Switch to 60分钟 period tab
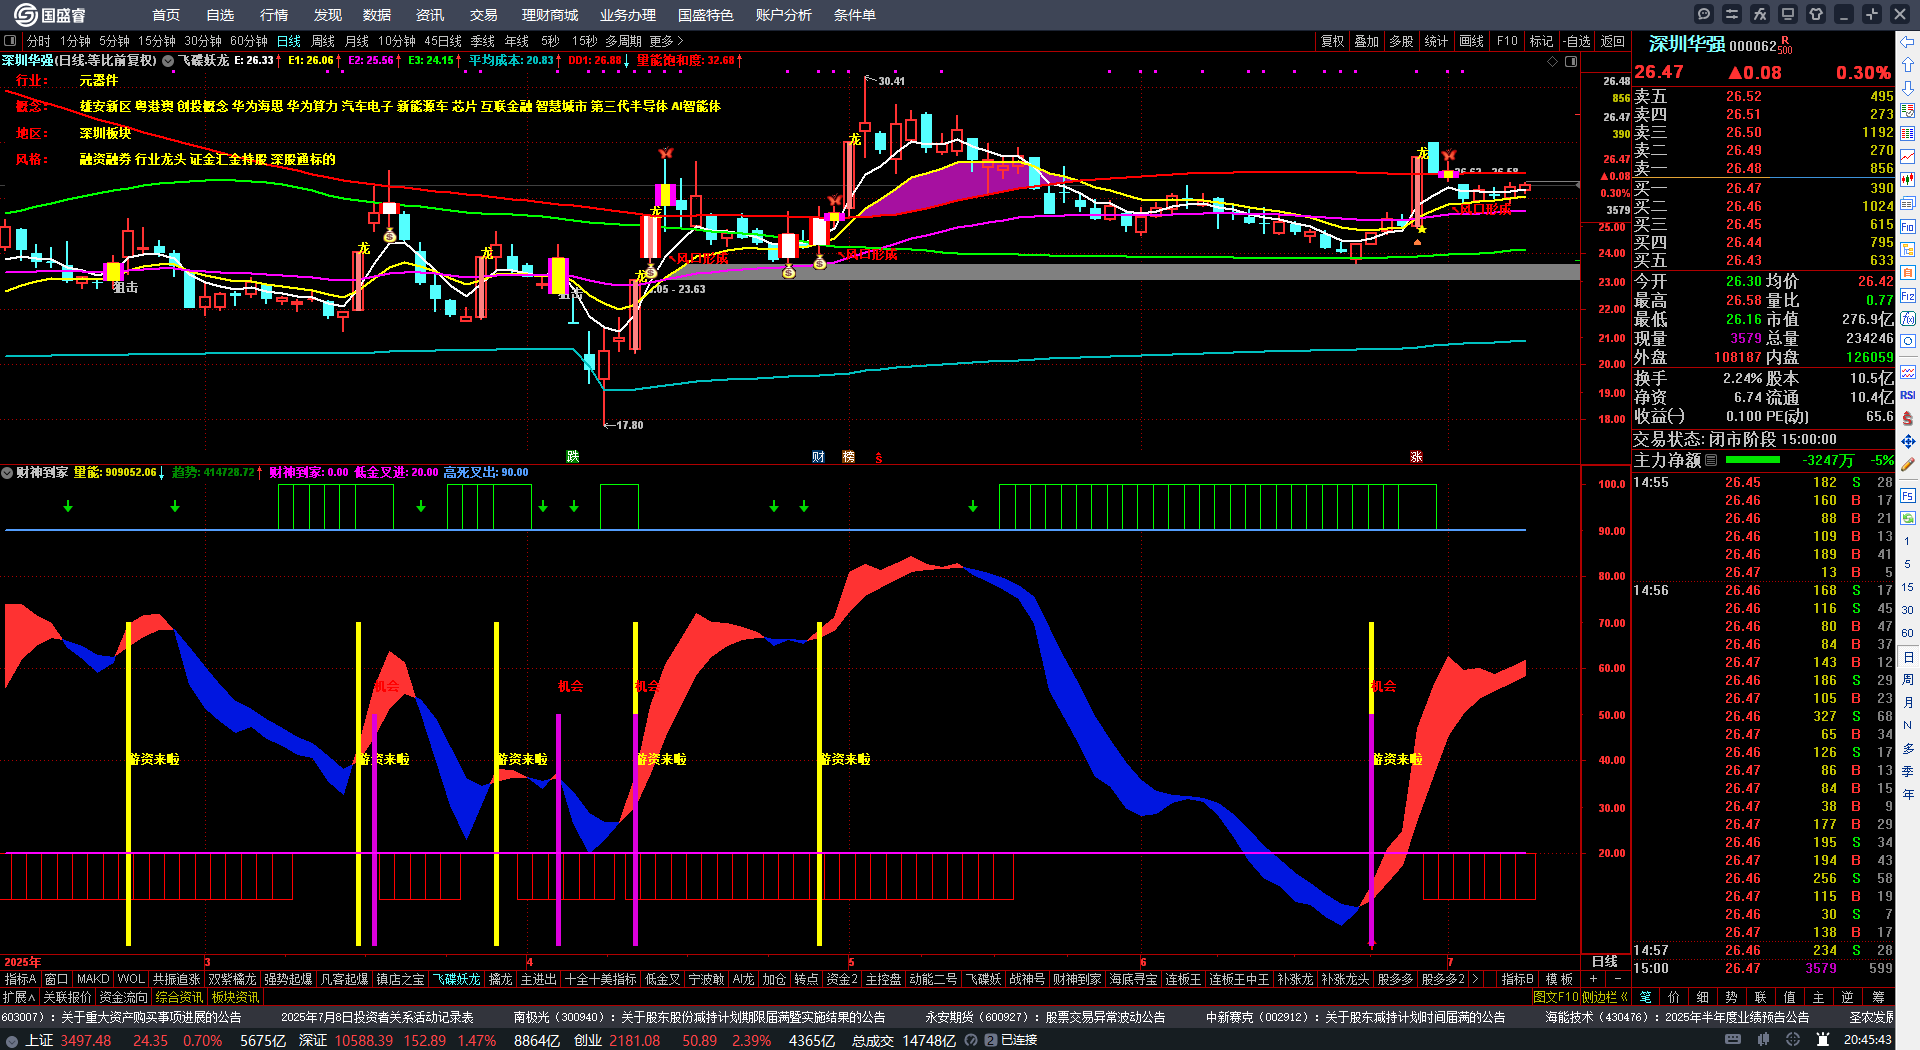 [249, 41]
